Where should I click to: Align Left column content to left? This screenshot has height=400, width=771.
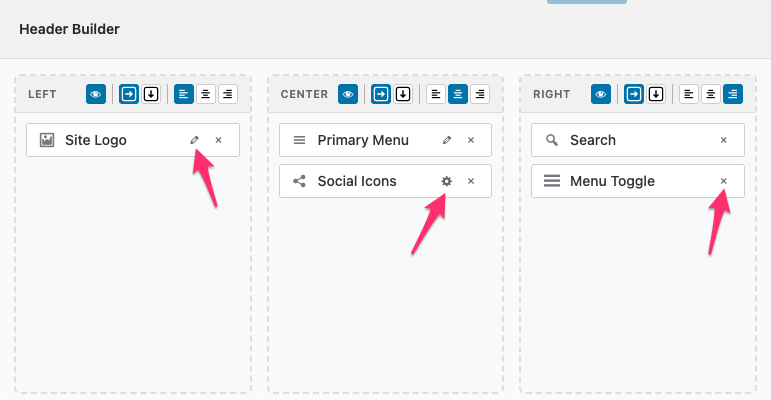click(x=184, y=94)
